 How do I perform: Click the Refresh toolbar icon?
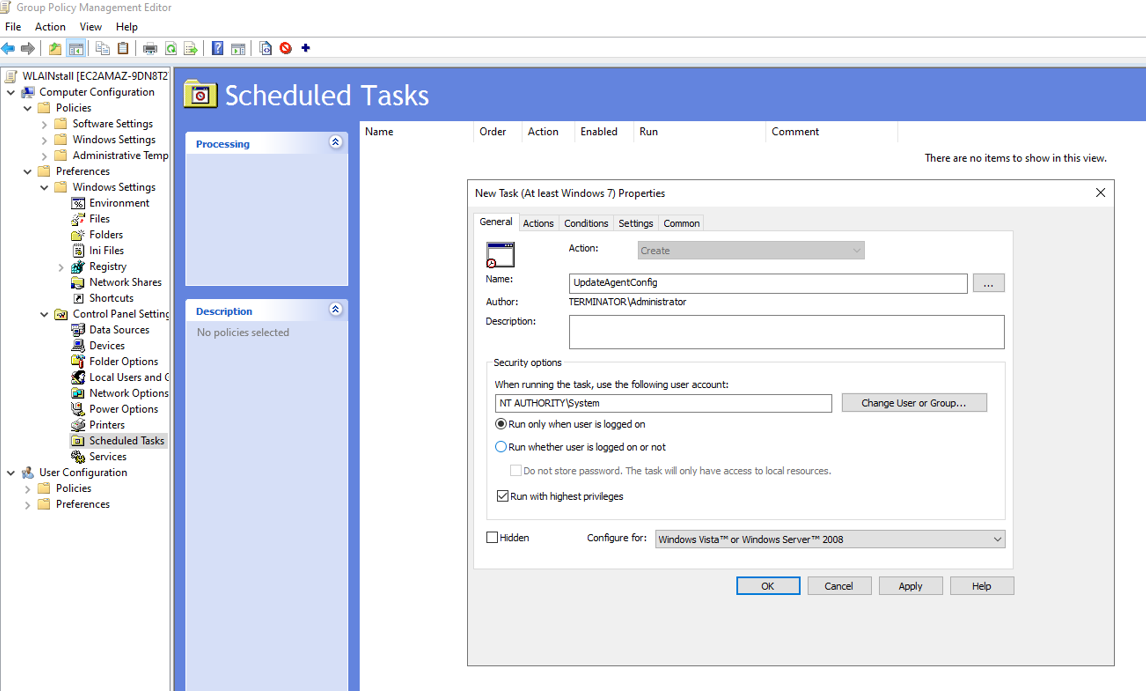click(x=171, y=48)
